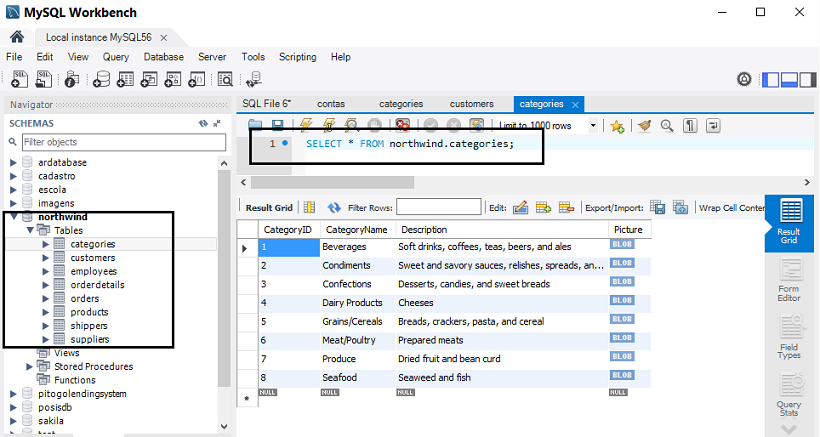Switch to the customers tab
The width and height of the screenshot is (820, 437).
click(472, 104)
